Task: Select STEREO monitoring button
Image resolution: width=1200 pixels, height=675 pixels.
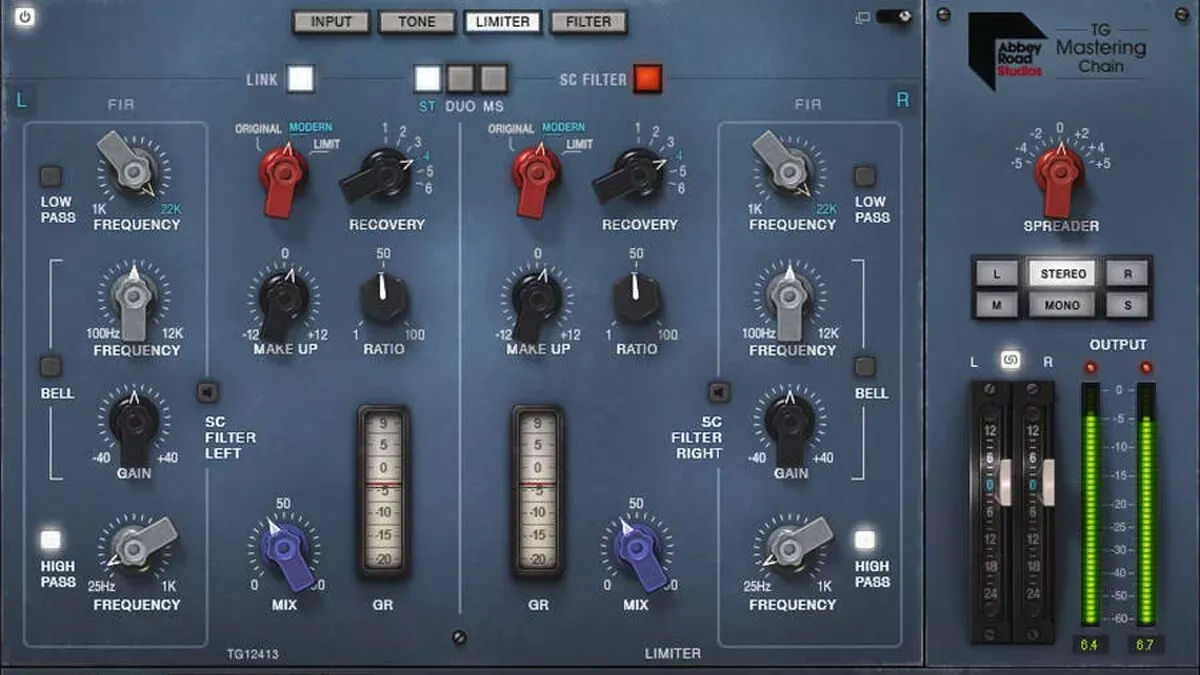Action: 1063,273
